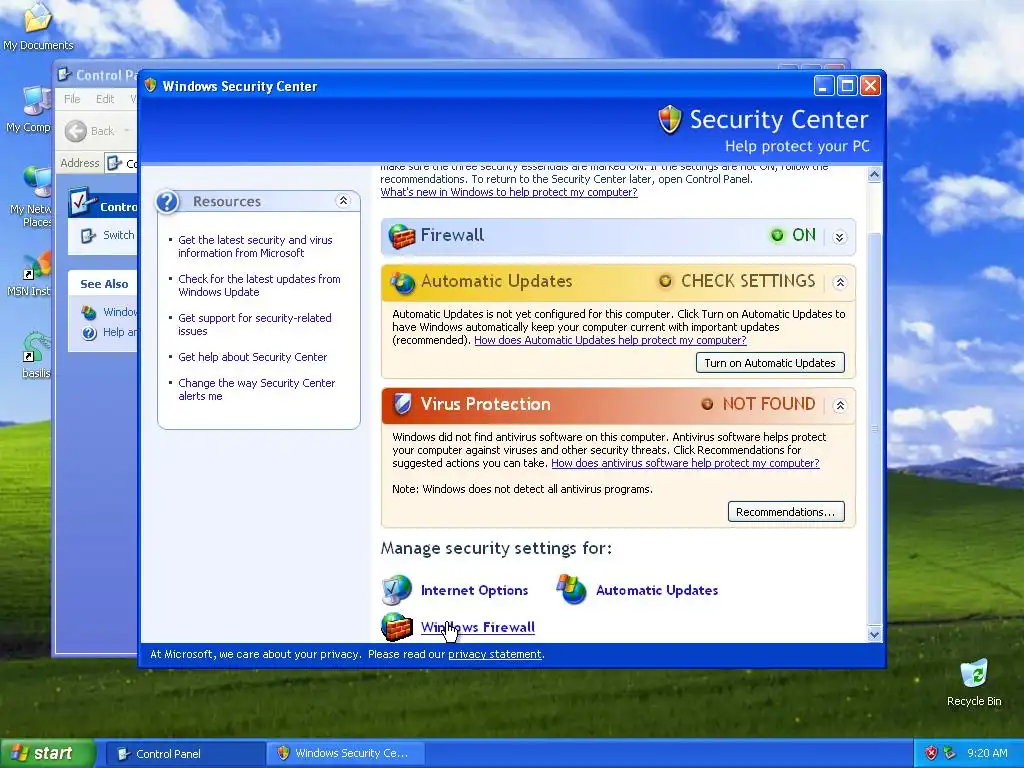1024x768 pixels.
Task: Switch to Control Panel taskbar button
Action: click(x=185, y=754)
